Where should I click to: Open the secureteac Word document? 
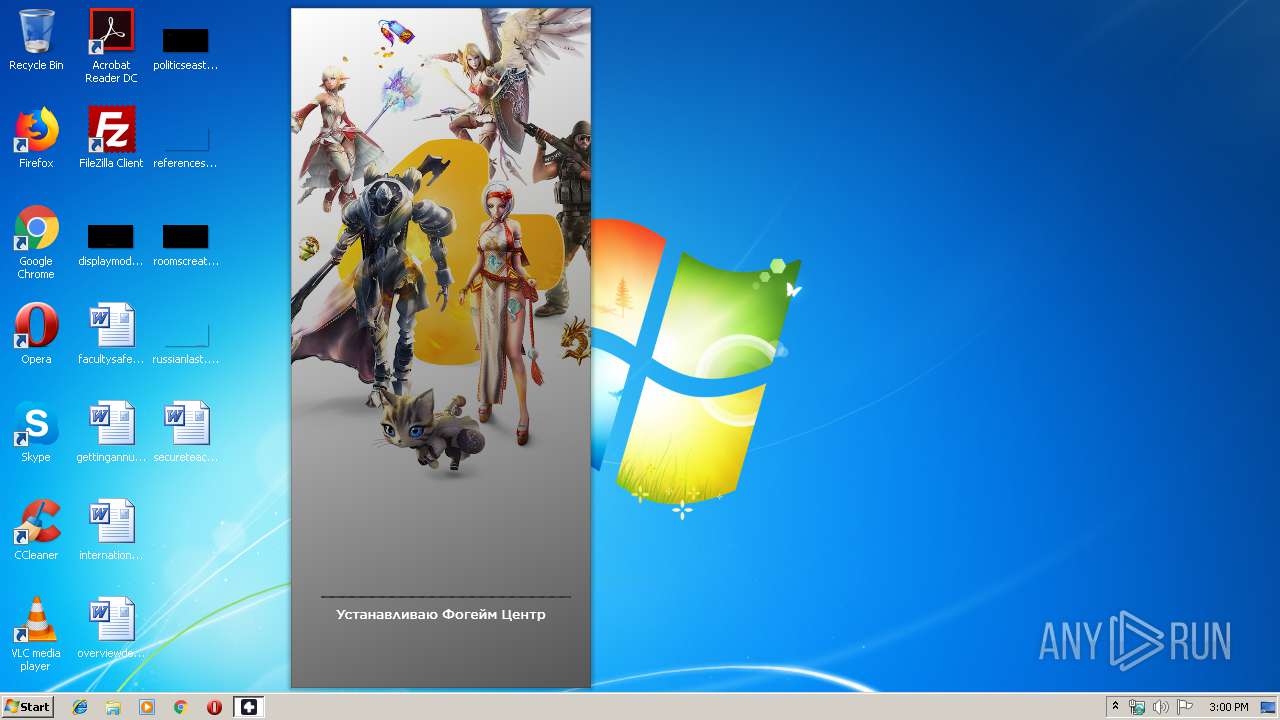click(x=186, y=432)
